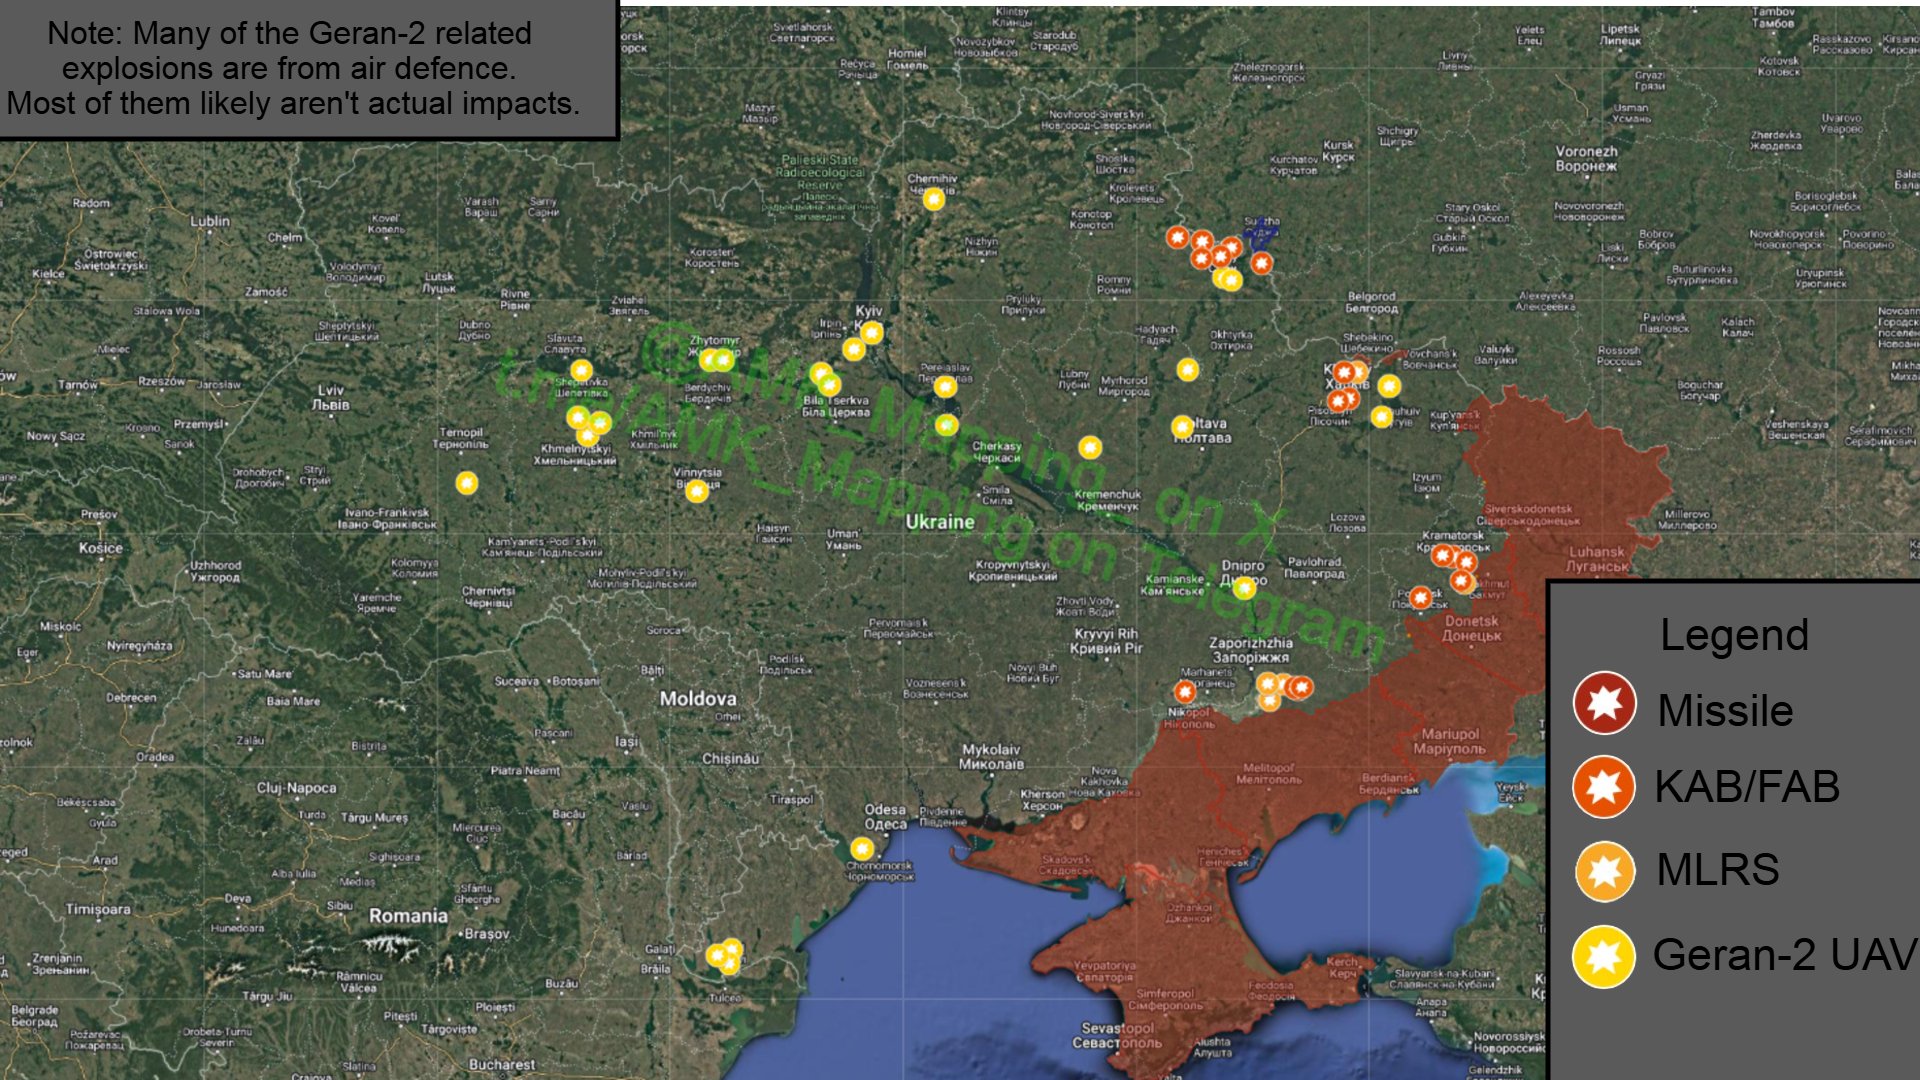
Task: Click the Moldova country label
Action: tap(697, 699)
